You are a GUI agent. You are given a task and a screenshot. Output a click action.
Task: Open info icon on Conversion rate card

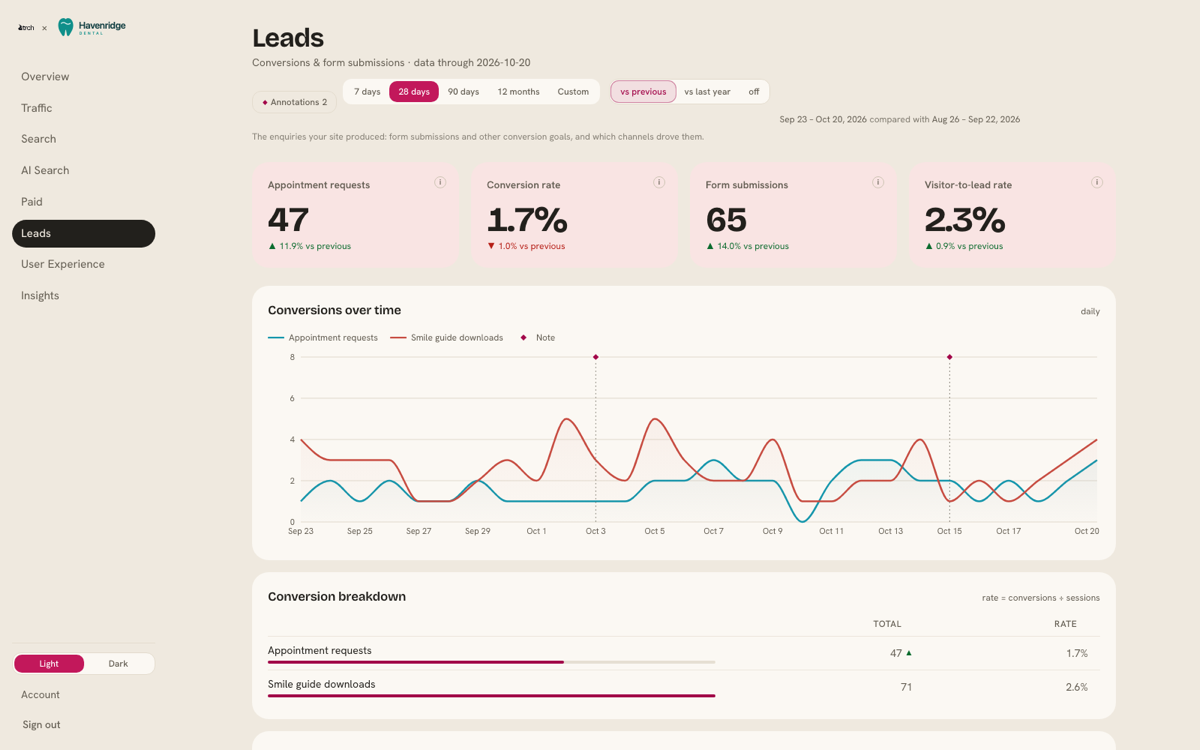(x=659, y=183)
